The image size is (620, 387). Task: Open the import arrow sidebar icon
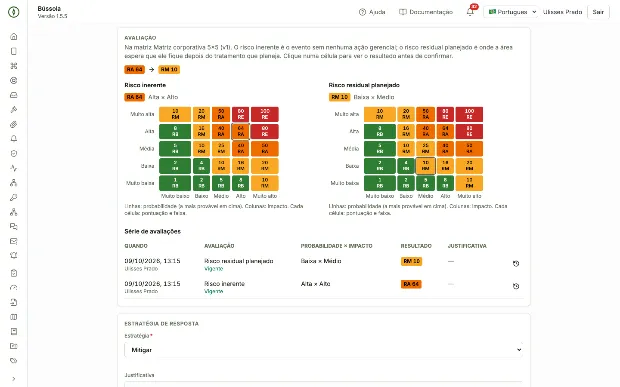click(x=13, y=302)
